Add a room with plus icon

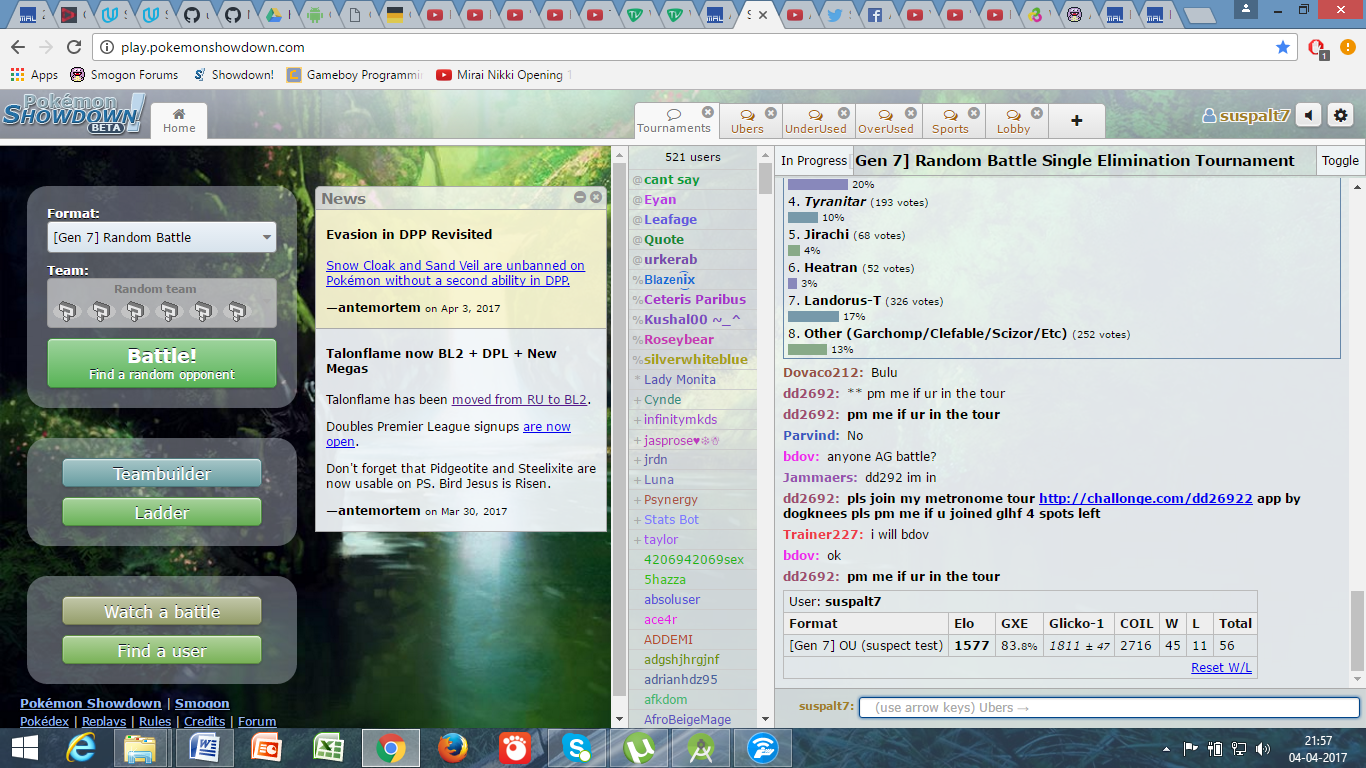click(1076, 120)
